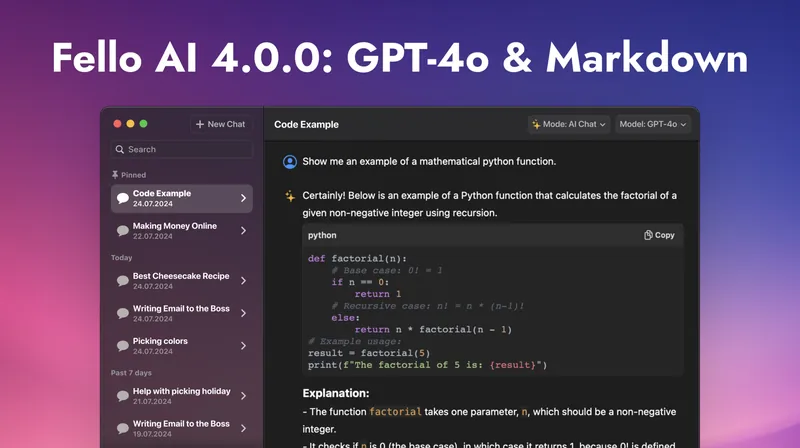Expand Help with picking holiday chevron

pos(243,396)
